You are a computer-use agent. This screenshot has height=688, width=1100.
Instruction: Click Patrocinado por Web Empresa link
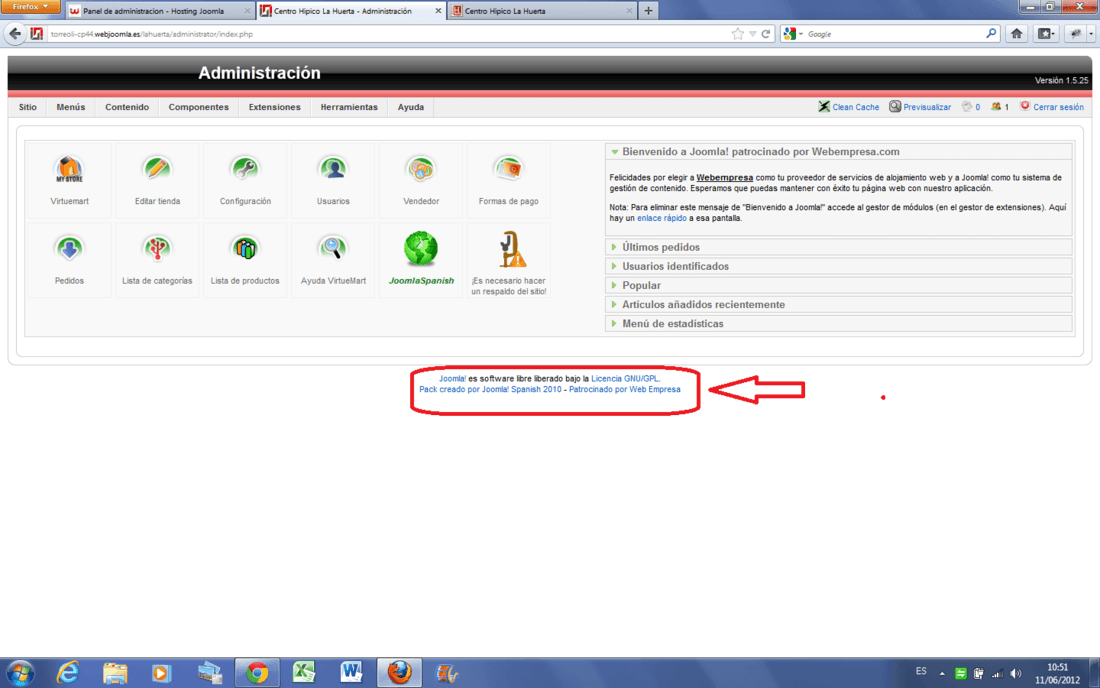coord(624,389)
